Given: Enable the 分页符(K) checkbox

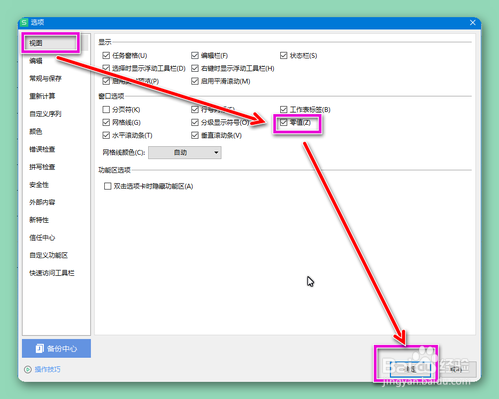Looking at the screenshot, I should tap(106, 109).
